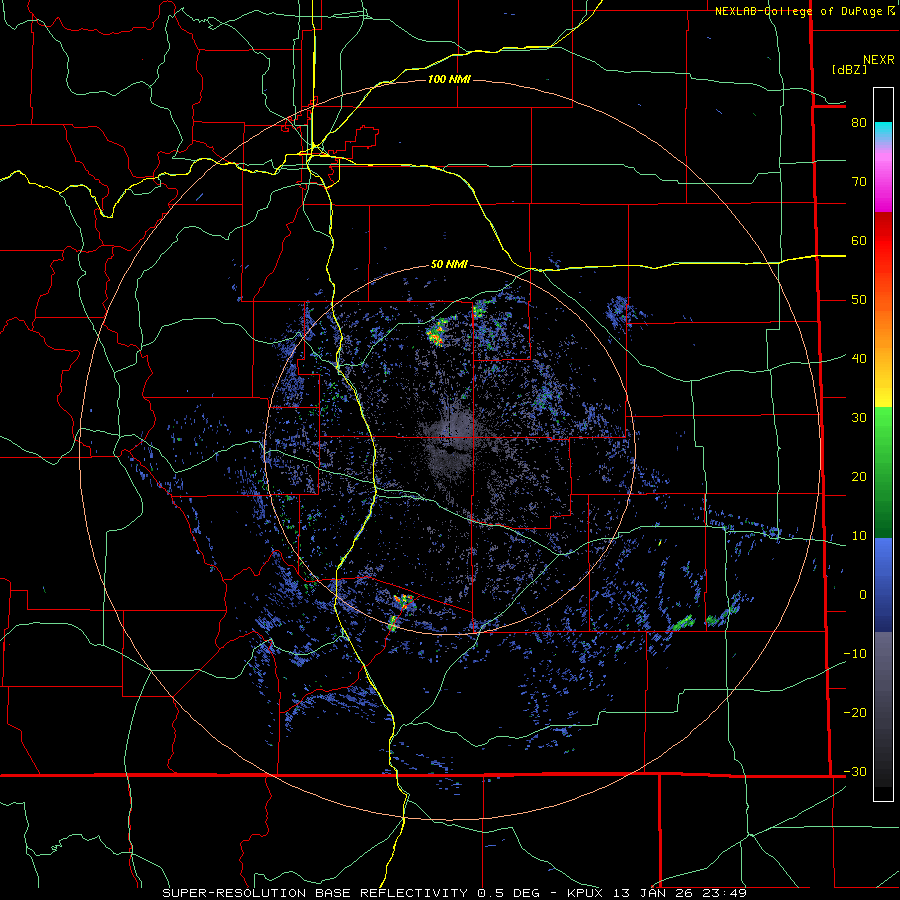This screenshot has height=900, width=900.
Task: Click the 23:49 timestamp in the caption
Action: tap(723, 893)
